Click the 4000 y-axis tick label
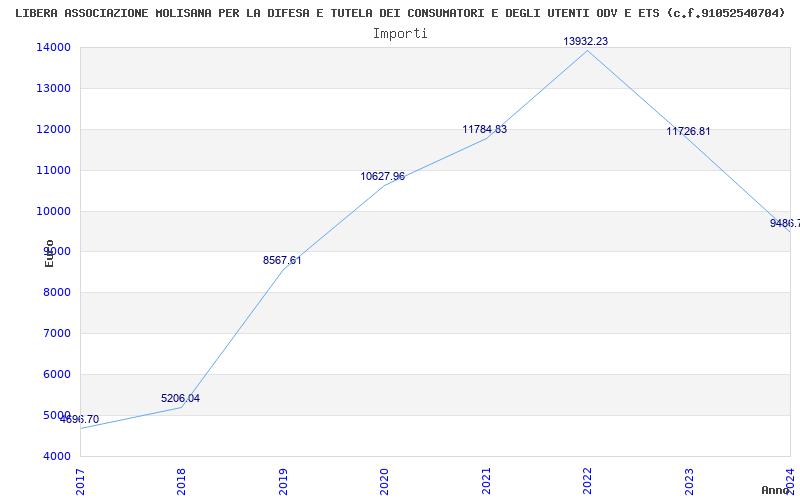Image resolution: width=800 pixels, height=500 pixels. [56, 456]
